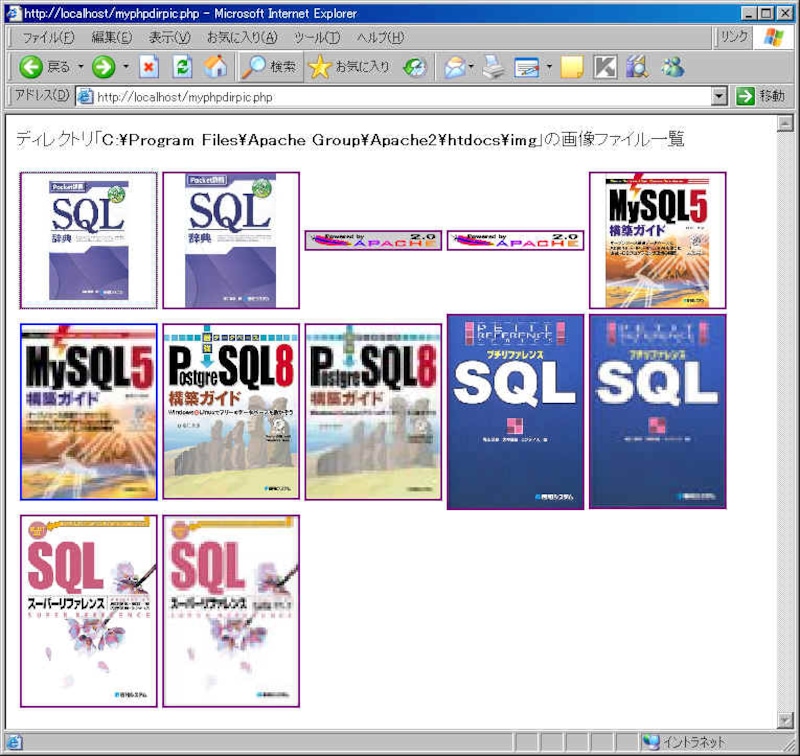Go to the Home page icon

215,67
